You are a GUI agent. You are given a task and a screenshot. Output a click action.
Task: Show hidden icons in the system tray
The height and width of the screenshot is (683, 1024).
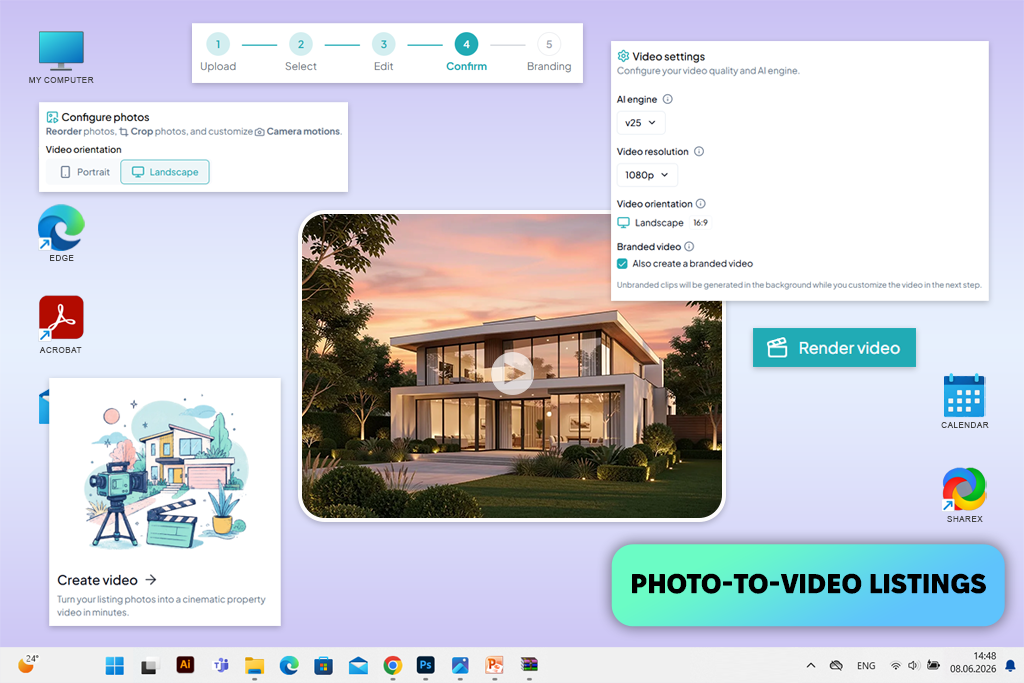810,665
